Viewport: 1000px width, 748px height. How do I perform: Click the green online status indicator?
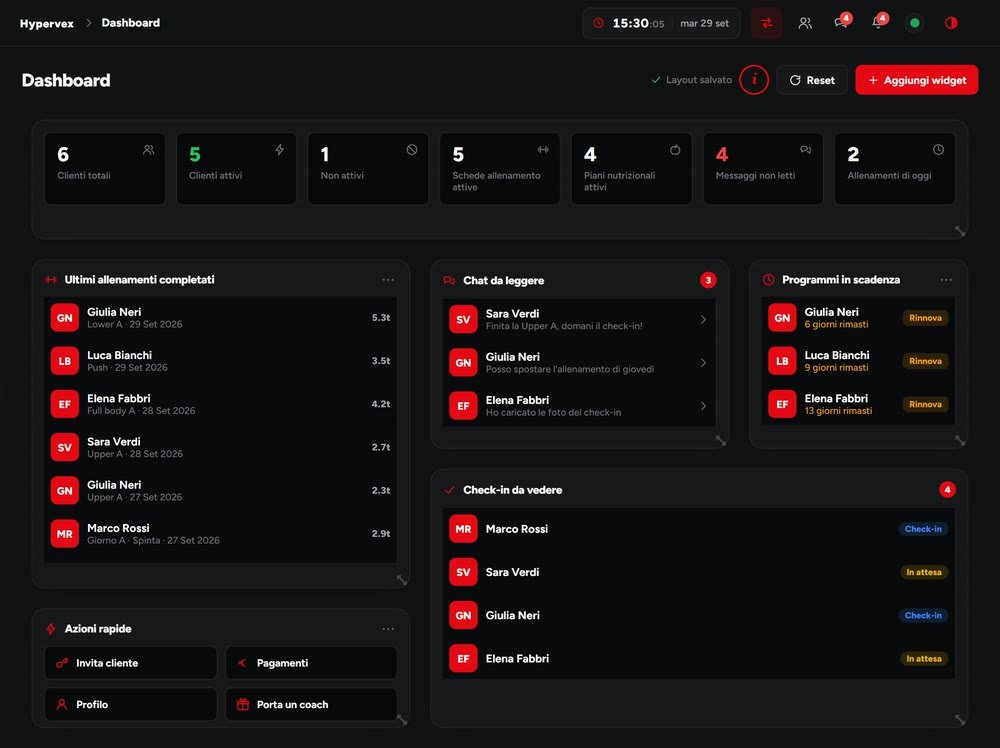(915, 23)
